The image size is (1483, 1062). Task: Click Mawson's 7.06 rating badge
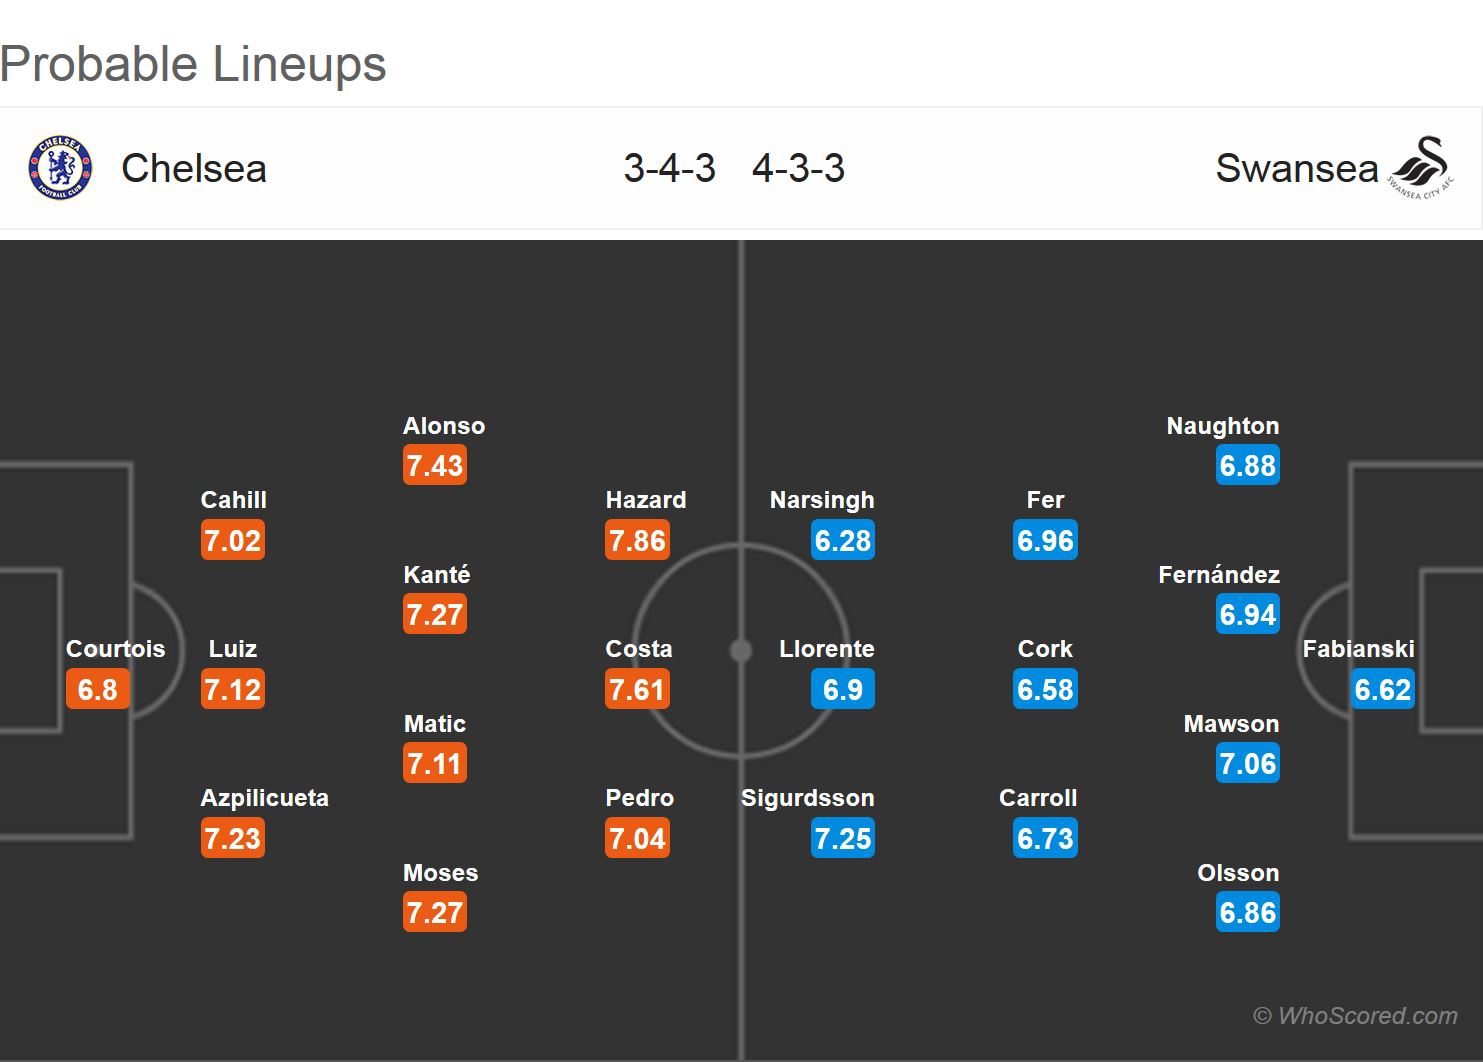point(1248,764)
